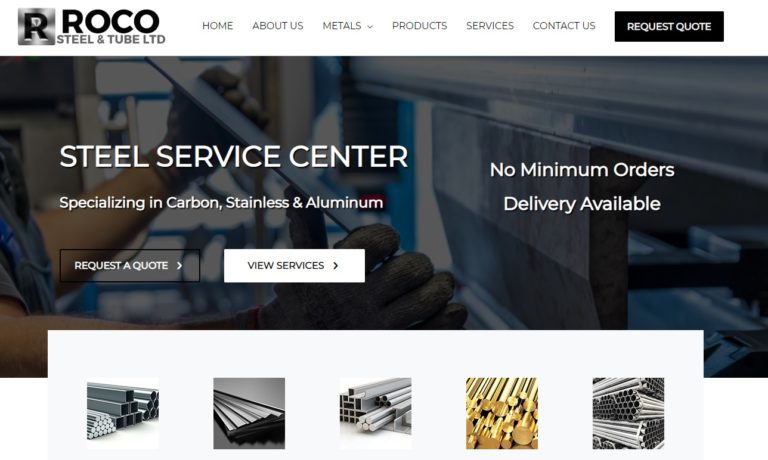Navigate to the Services page

[490, 25]
